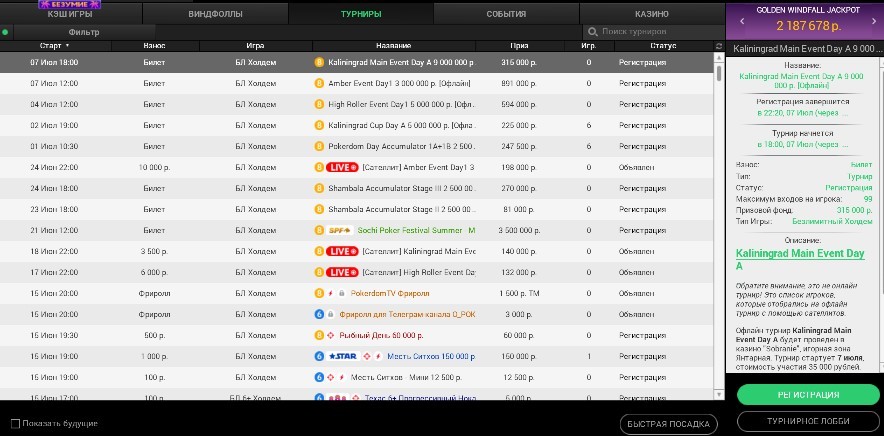The height and width of the screenshot is (436, 884).
Task: Enable the Показать будущие checkbox
Action: [x=15, y=423]
